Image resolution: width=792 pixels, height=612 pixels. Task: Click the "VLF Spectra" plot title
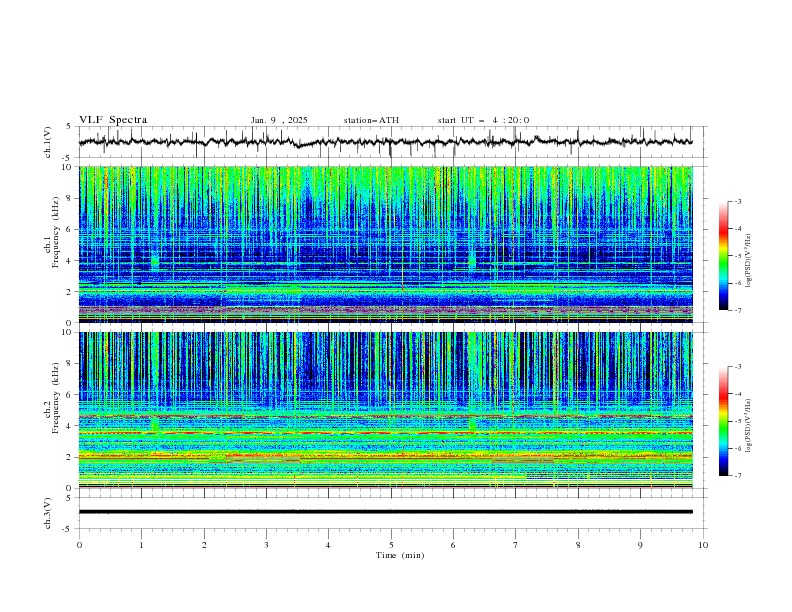click(113, 120)
